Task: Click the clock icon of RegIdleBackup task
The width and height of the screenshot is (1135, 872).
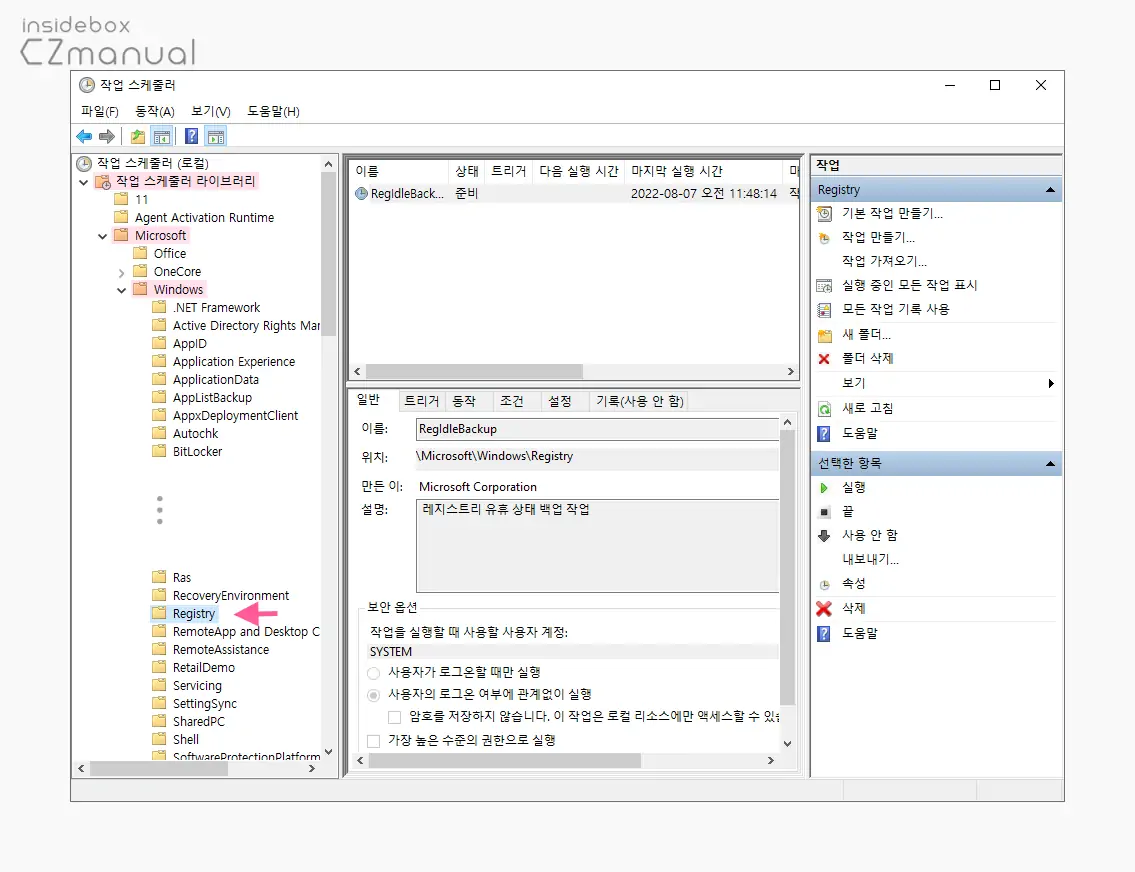Action: pos(361,193)
